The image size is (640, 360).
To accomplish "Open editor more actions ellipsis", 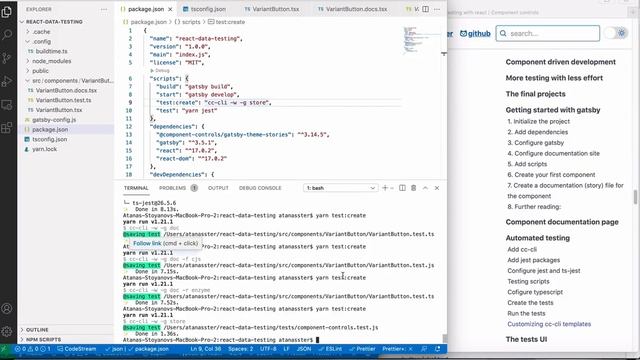I will [x=437, y=9].
